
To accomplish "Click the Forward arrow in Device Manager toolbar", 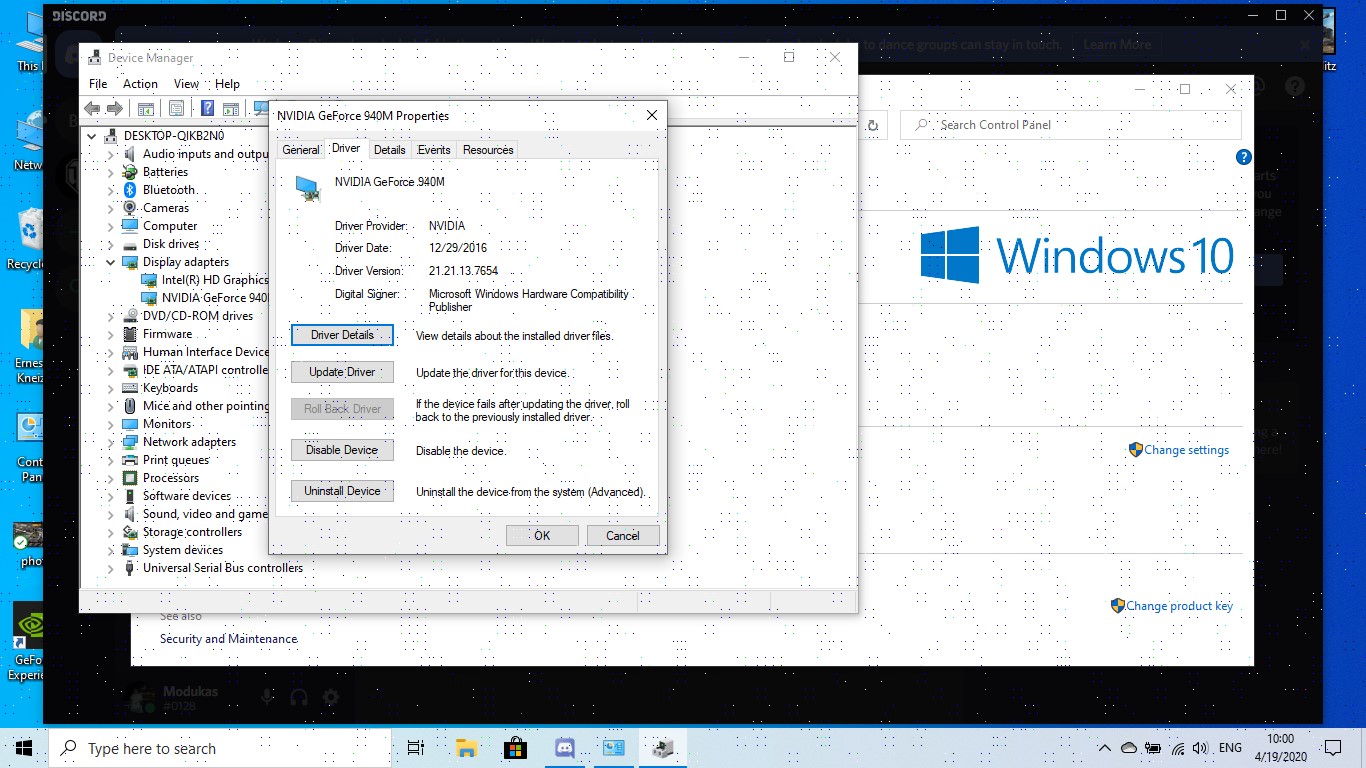I will [115, 108].
